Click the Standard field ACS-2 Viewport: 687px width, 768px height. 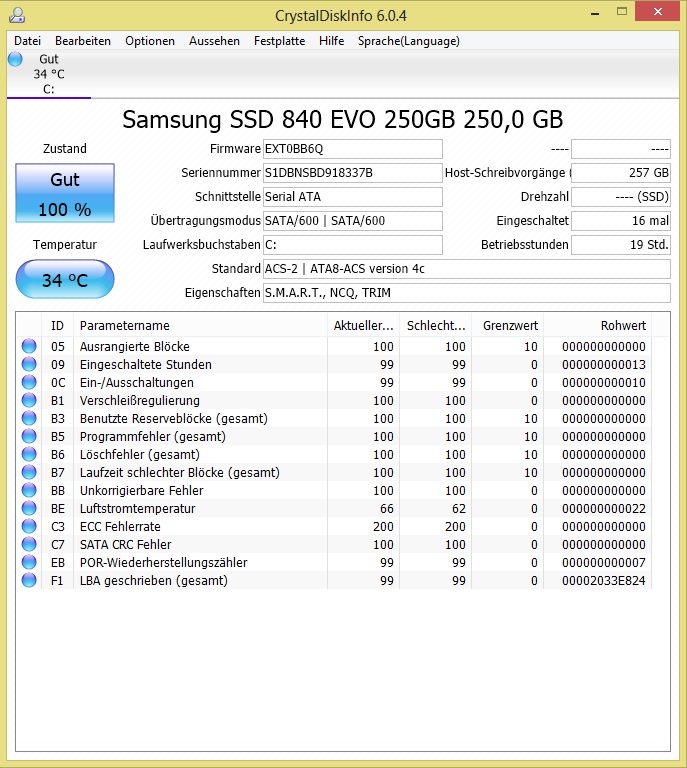(467, 269)
